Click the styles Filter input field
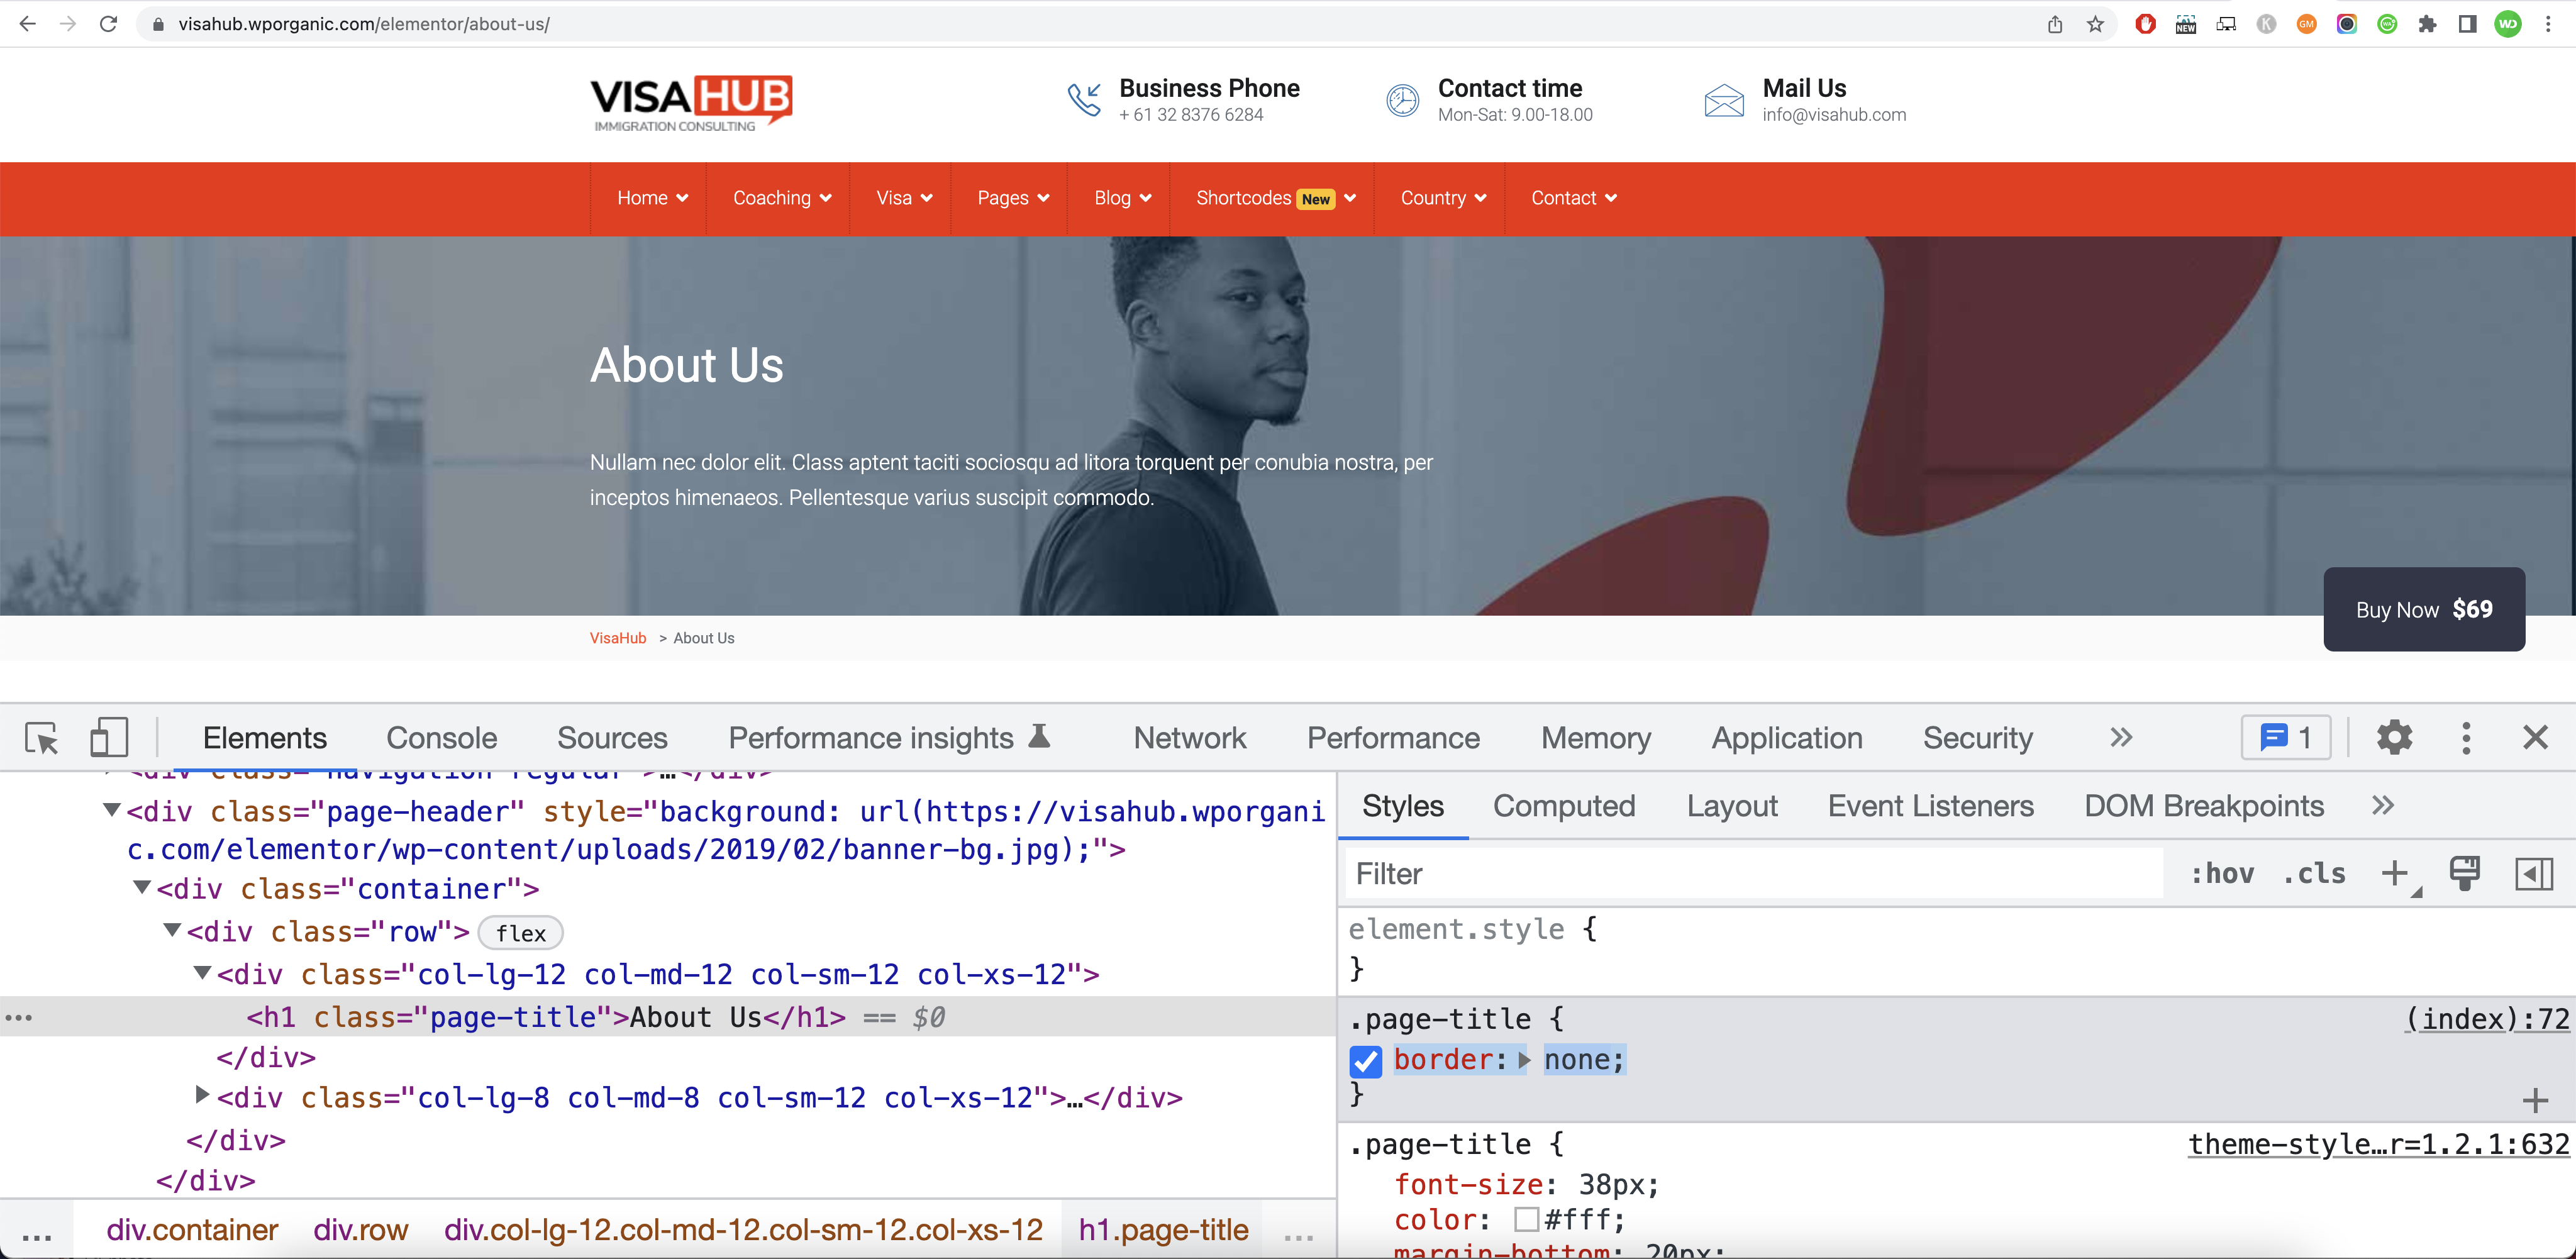The width and height of the screenshot is (2576, 1259). pos(1750,873)
